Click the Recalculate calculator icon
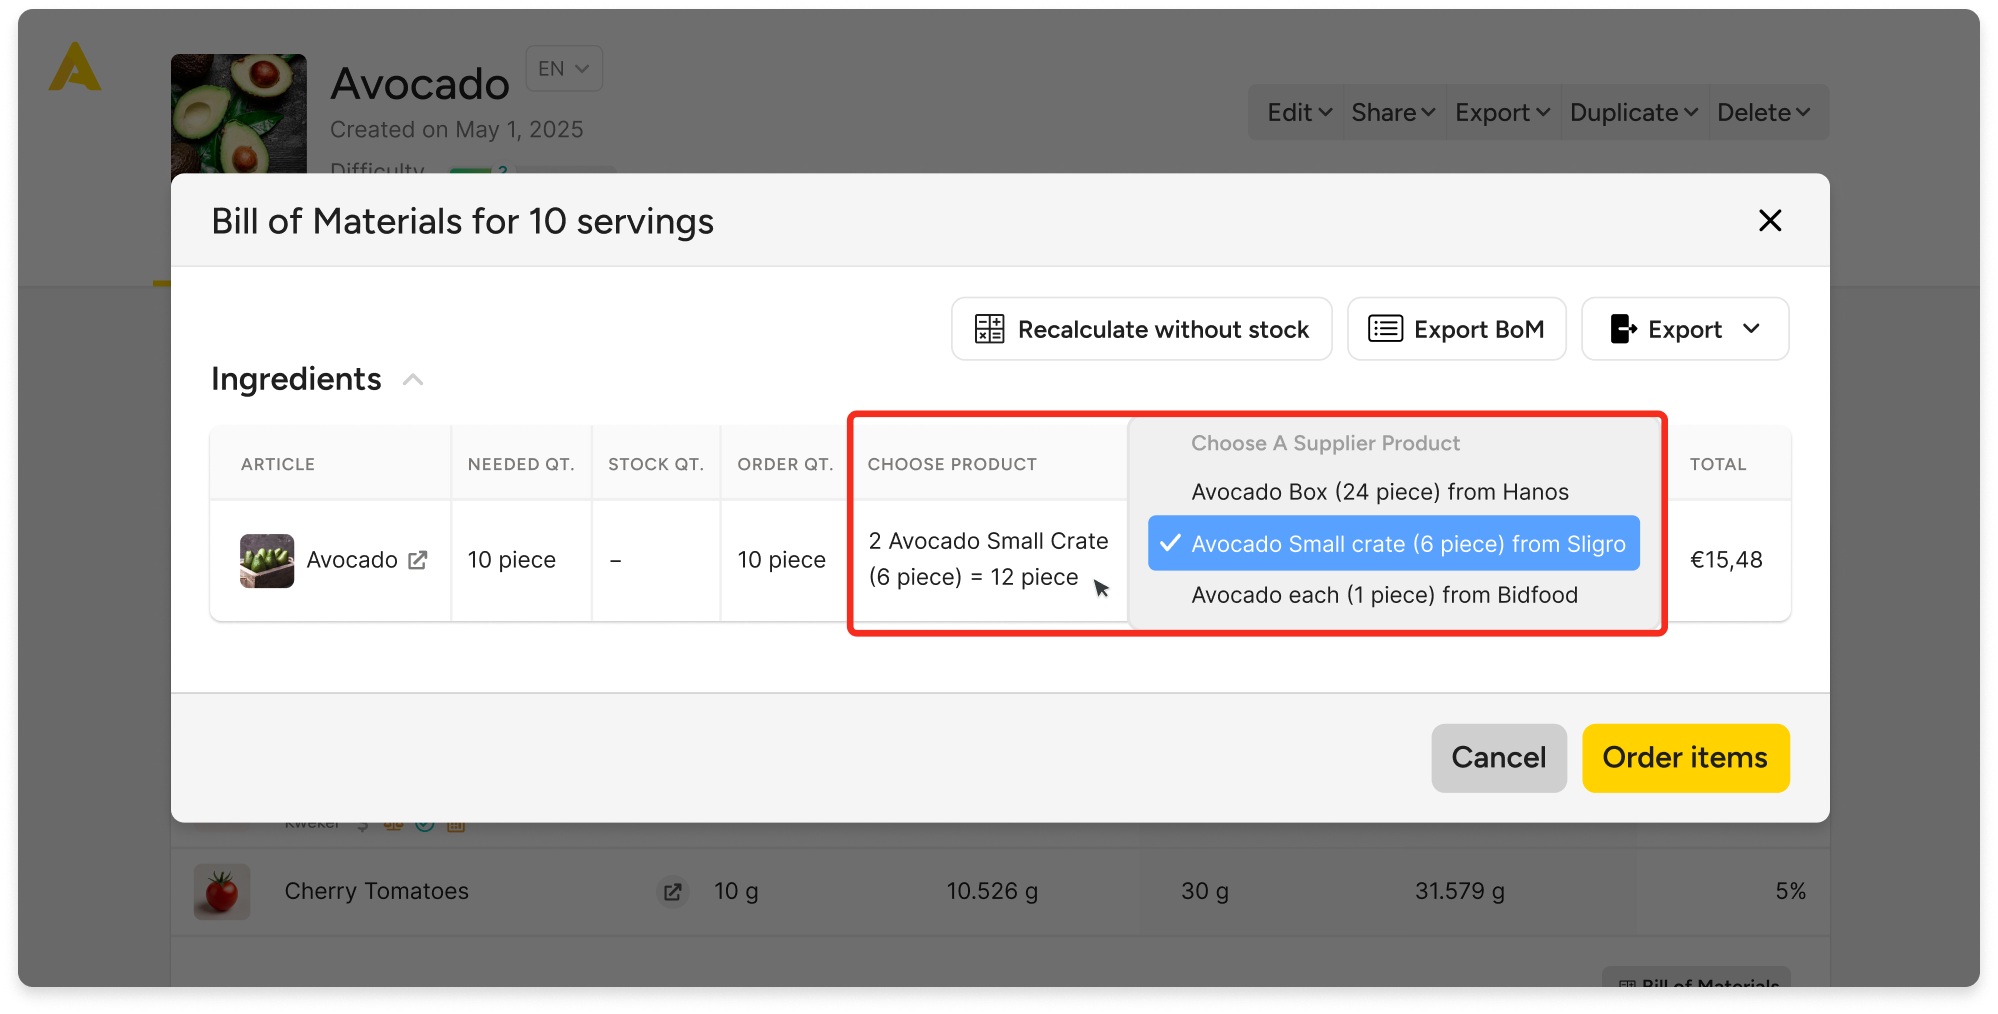Image resolution: width=1998 pixels, height=1014 pixels. [x=989, y=329]
